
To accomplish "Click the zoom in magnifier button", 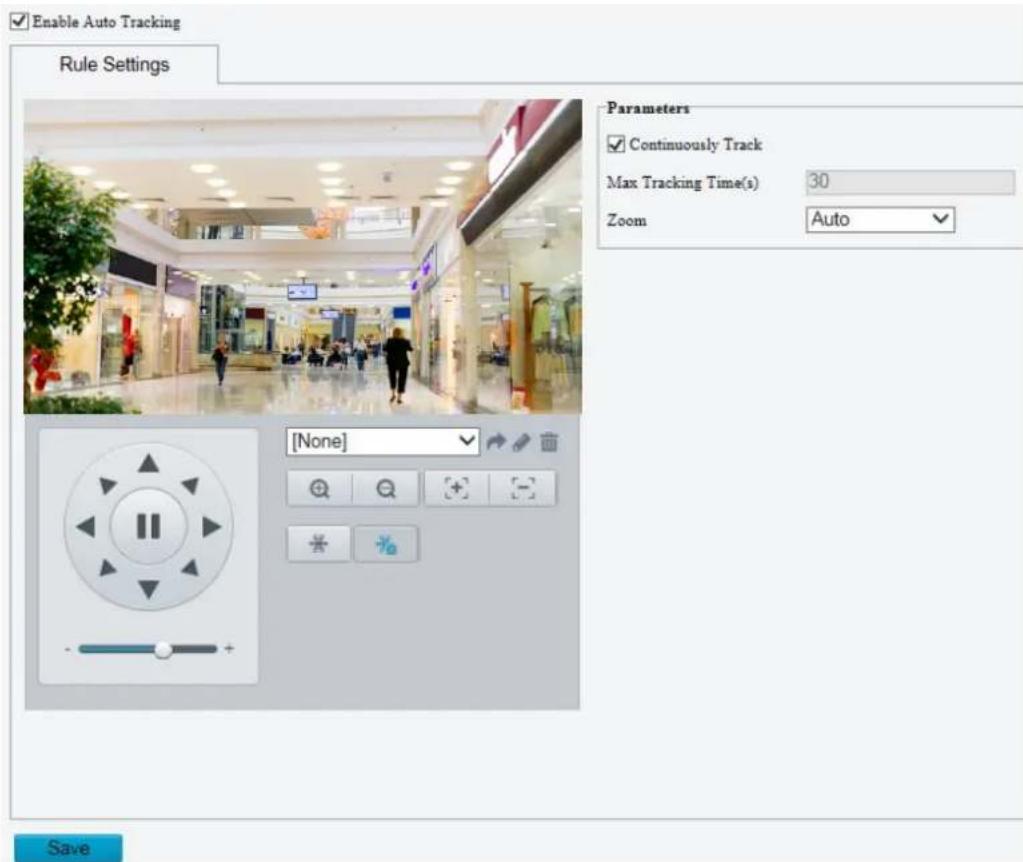I will click(x=319, y=488).
